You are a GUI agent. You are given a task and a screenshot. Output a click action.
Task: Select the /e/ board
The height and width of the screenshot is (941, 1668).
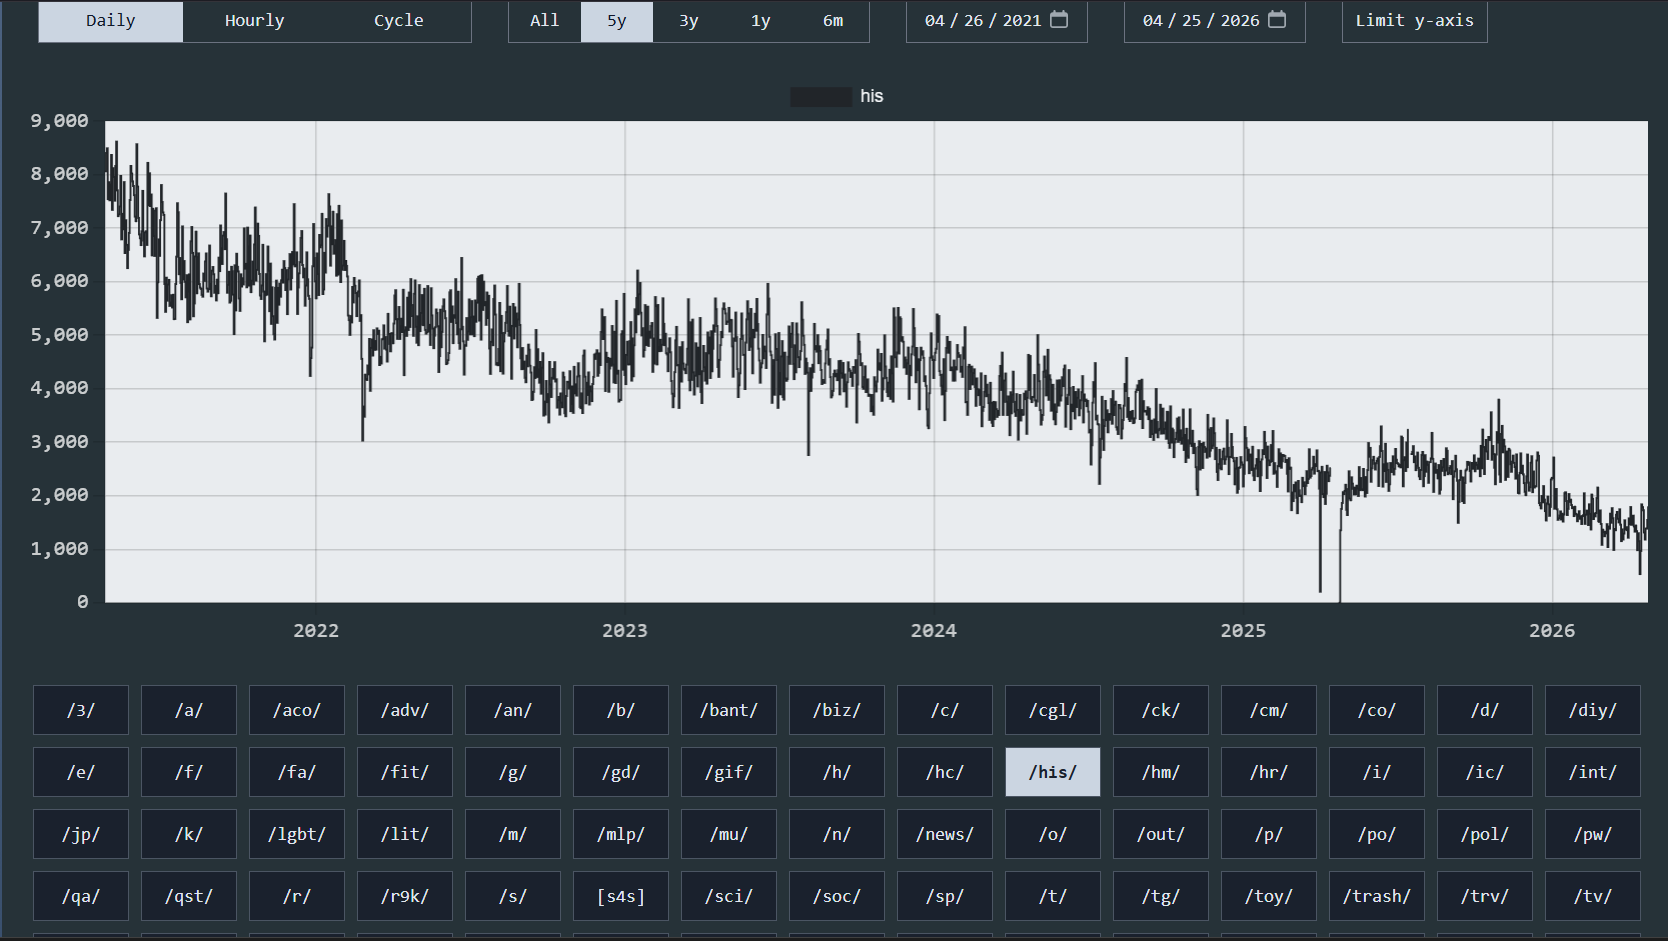pyautogui.click(x=81, y=772)
